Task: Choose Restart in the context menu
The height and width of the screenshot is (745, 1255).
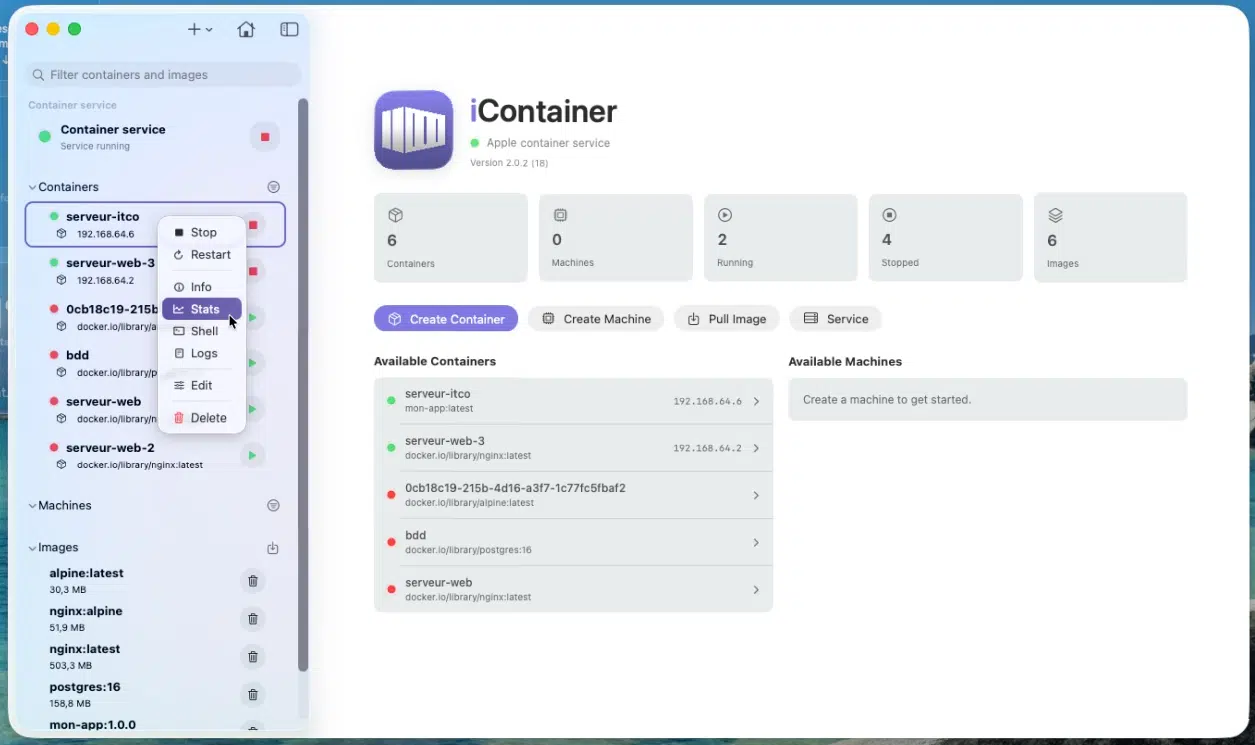Action: pos(202,255)
